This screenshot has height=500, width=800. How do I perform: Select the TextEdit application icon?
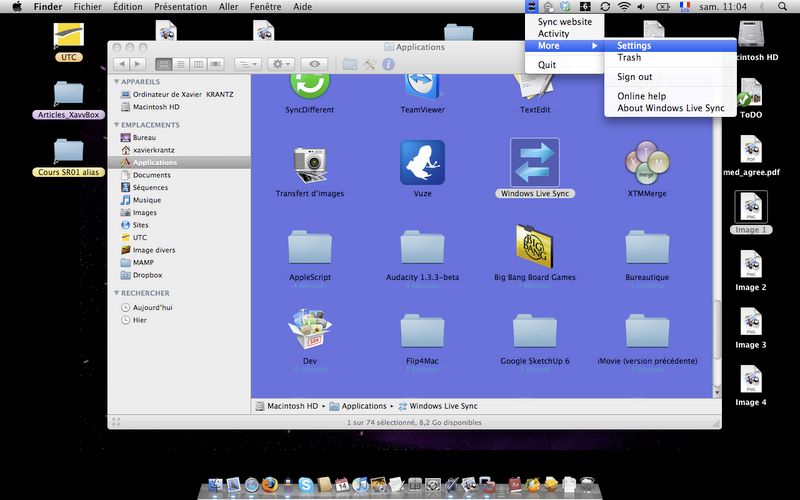click(535, 87)
